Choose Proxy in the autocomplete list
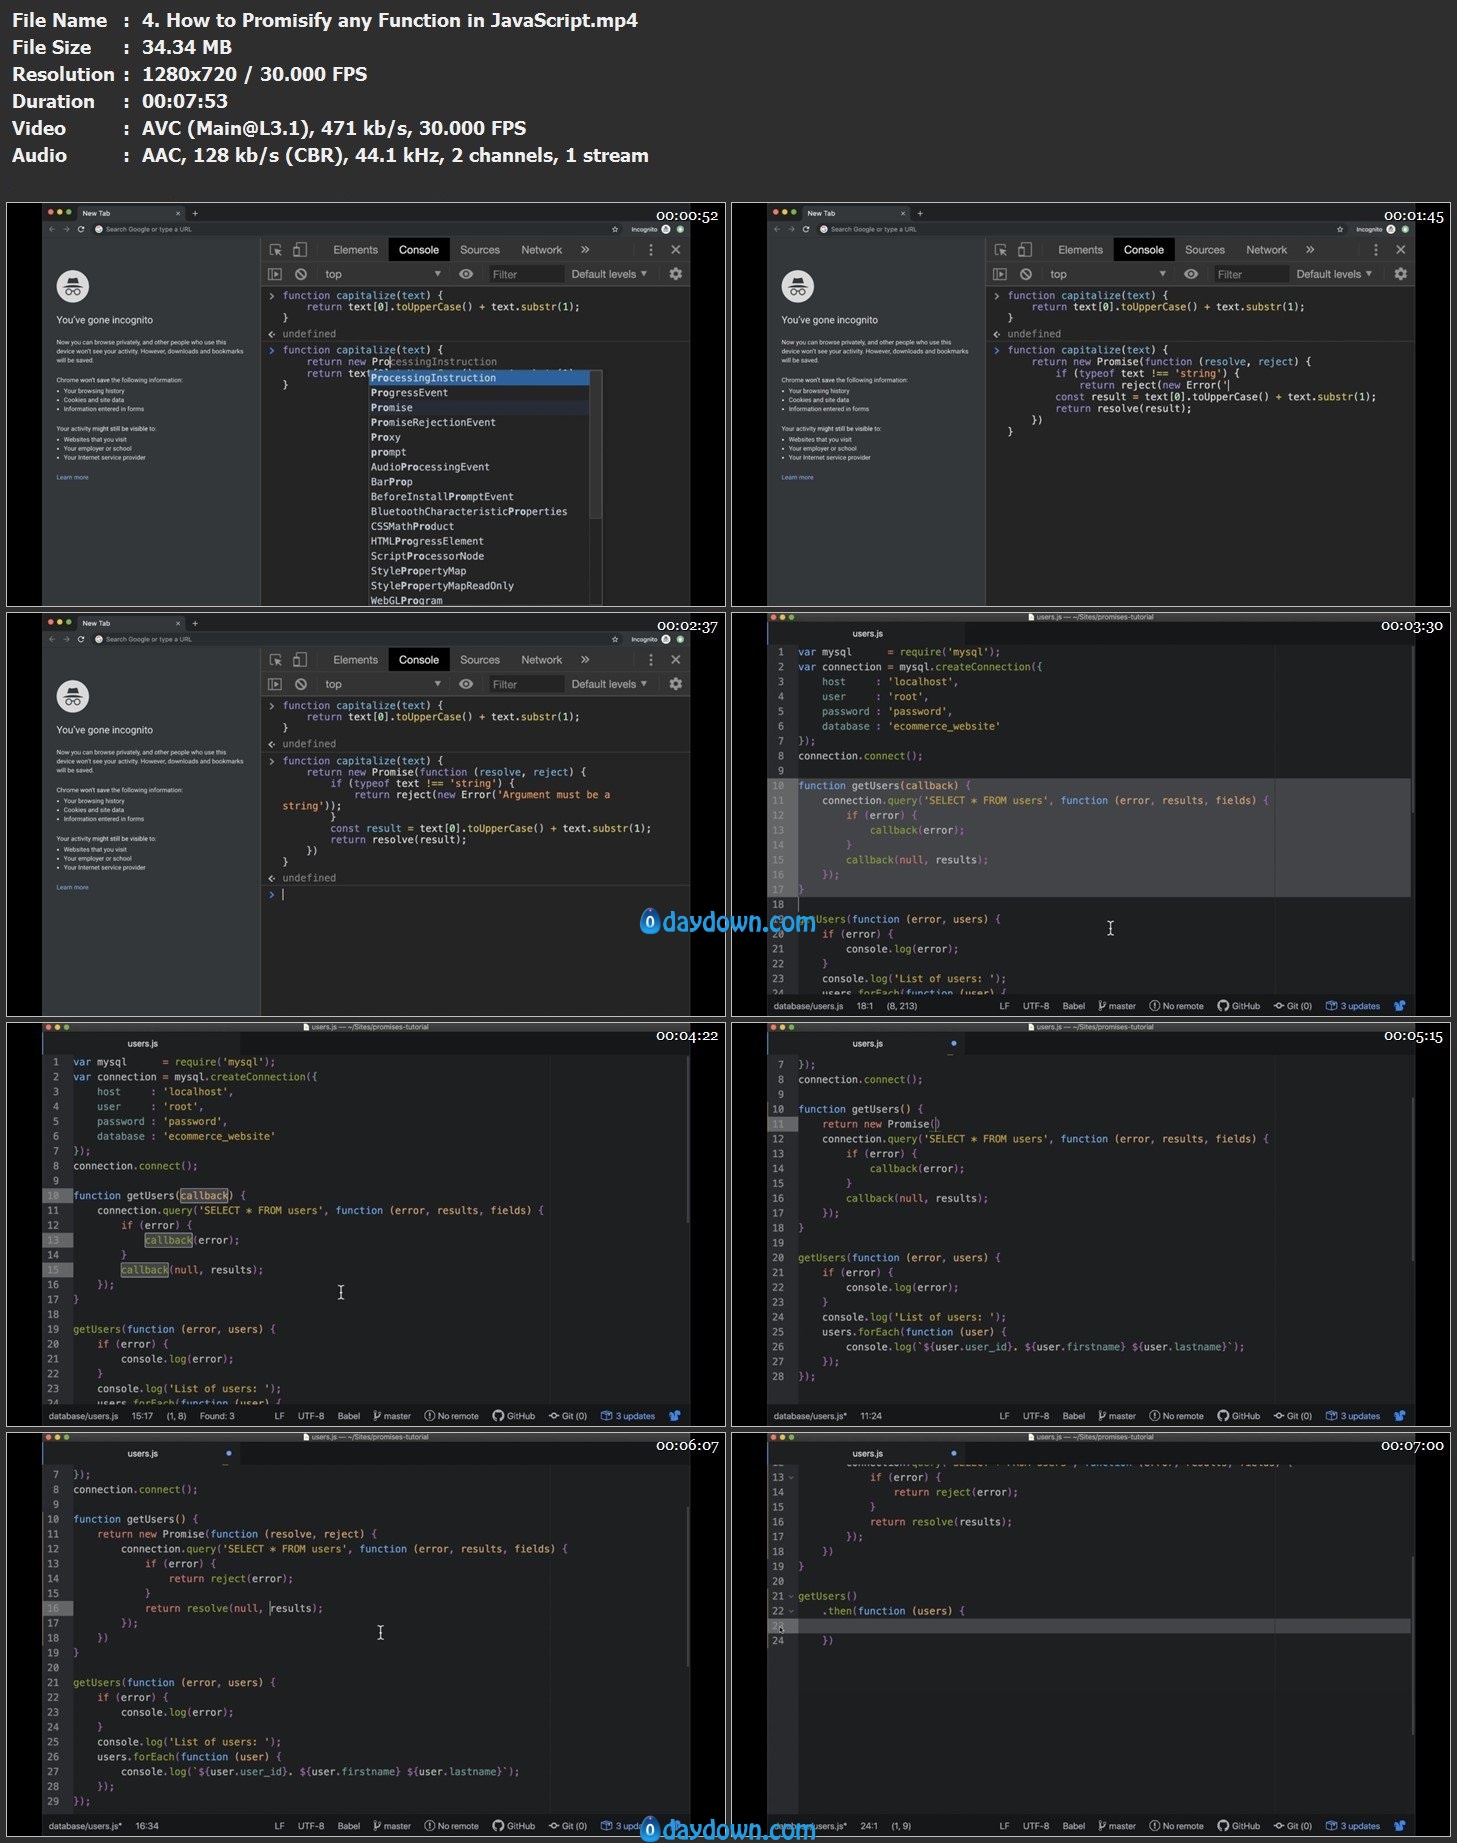The image size is (1457, 1843). click(x=479, y=437)
